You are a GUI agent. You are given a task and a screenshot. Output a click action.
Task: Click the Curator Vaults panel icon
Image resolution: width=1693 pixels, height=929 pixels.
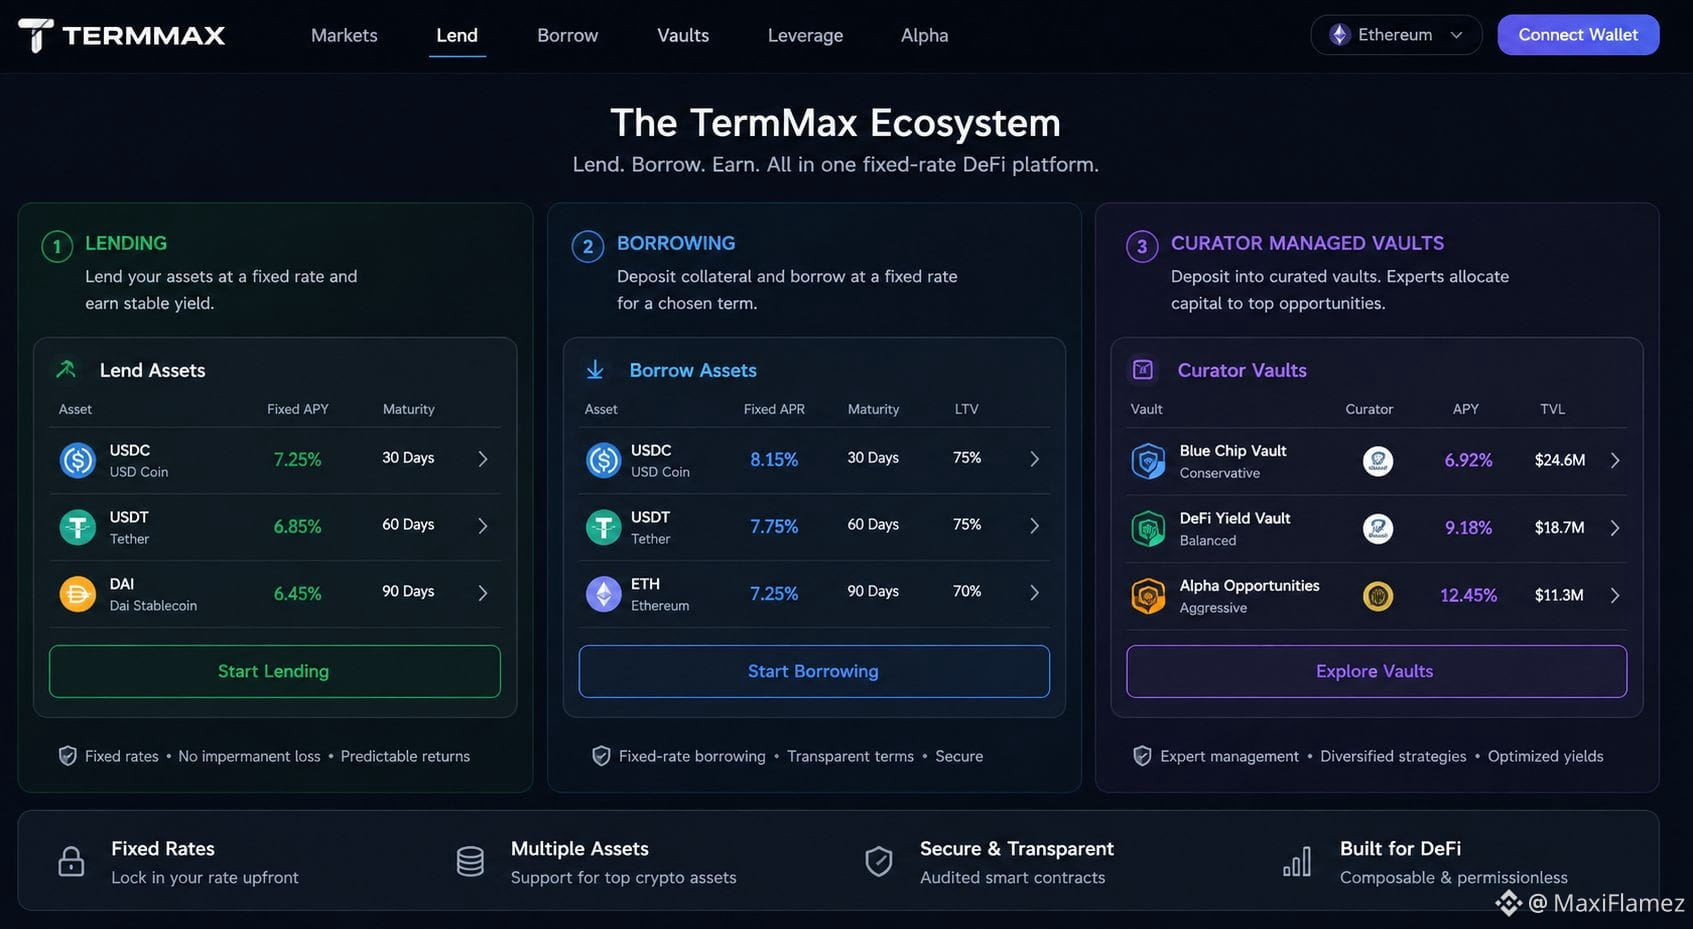click(1143, 370)
